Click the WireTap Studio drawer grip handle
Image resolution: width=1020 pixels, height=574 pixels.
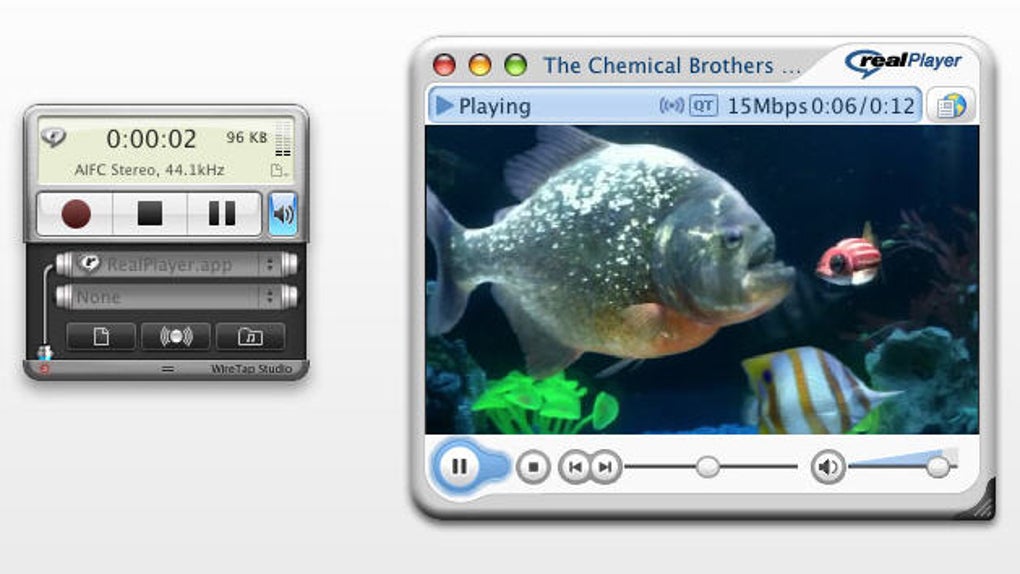coord(168,369)
